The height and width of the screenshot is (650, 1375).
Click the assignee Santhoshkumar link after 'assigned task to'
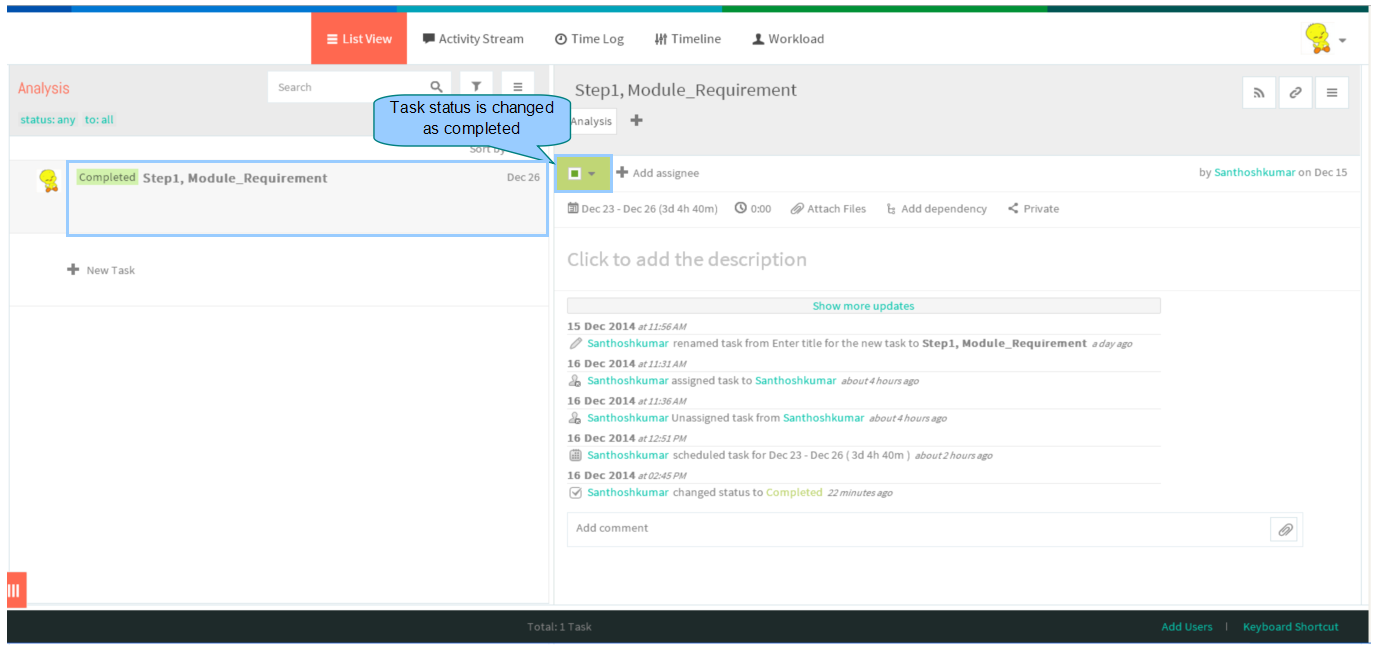click(x=796, y=380)
